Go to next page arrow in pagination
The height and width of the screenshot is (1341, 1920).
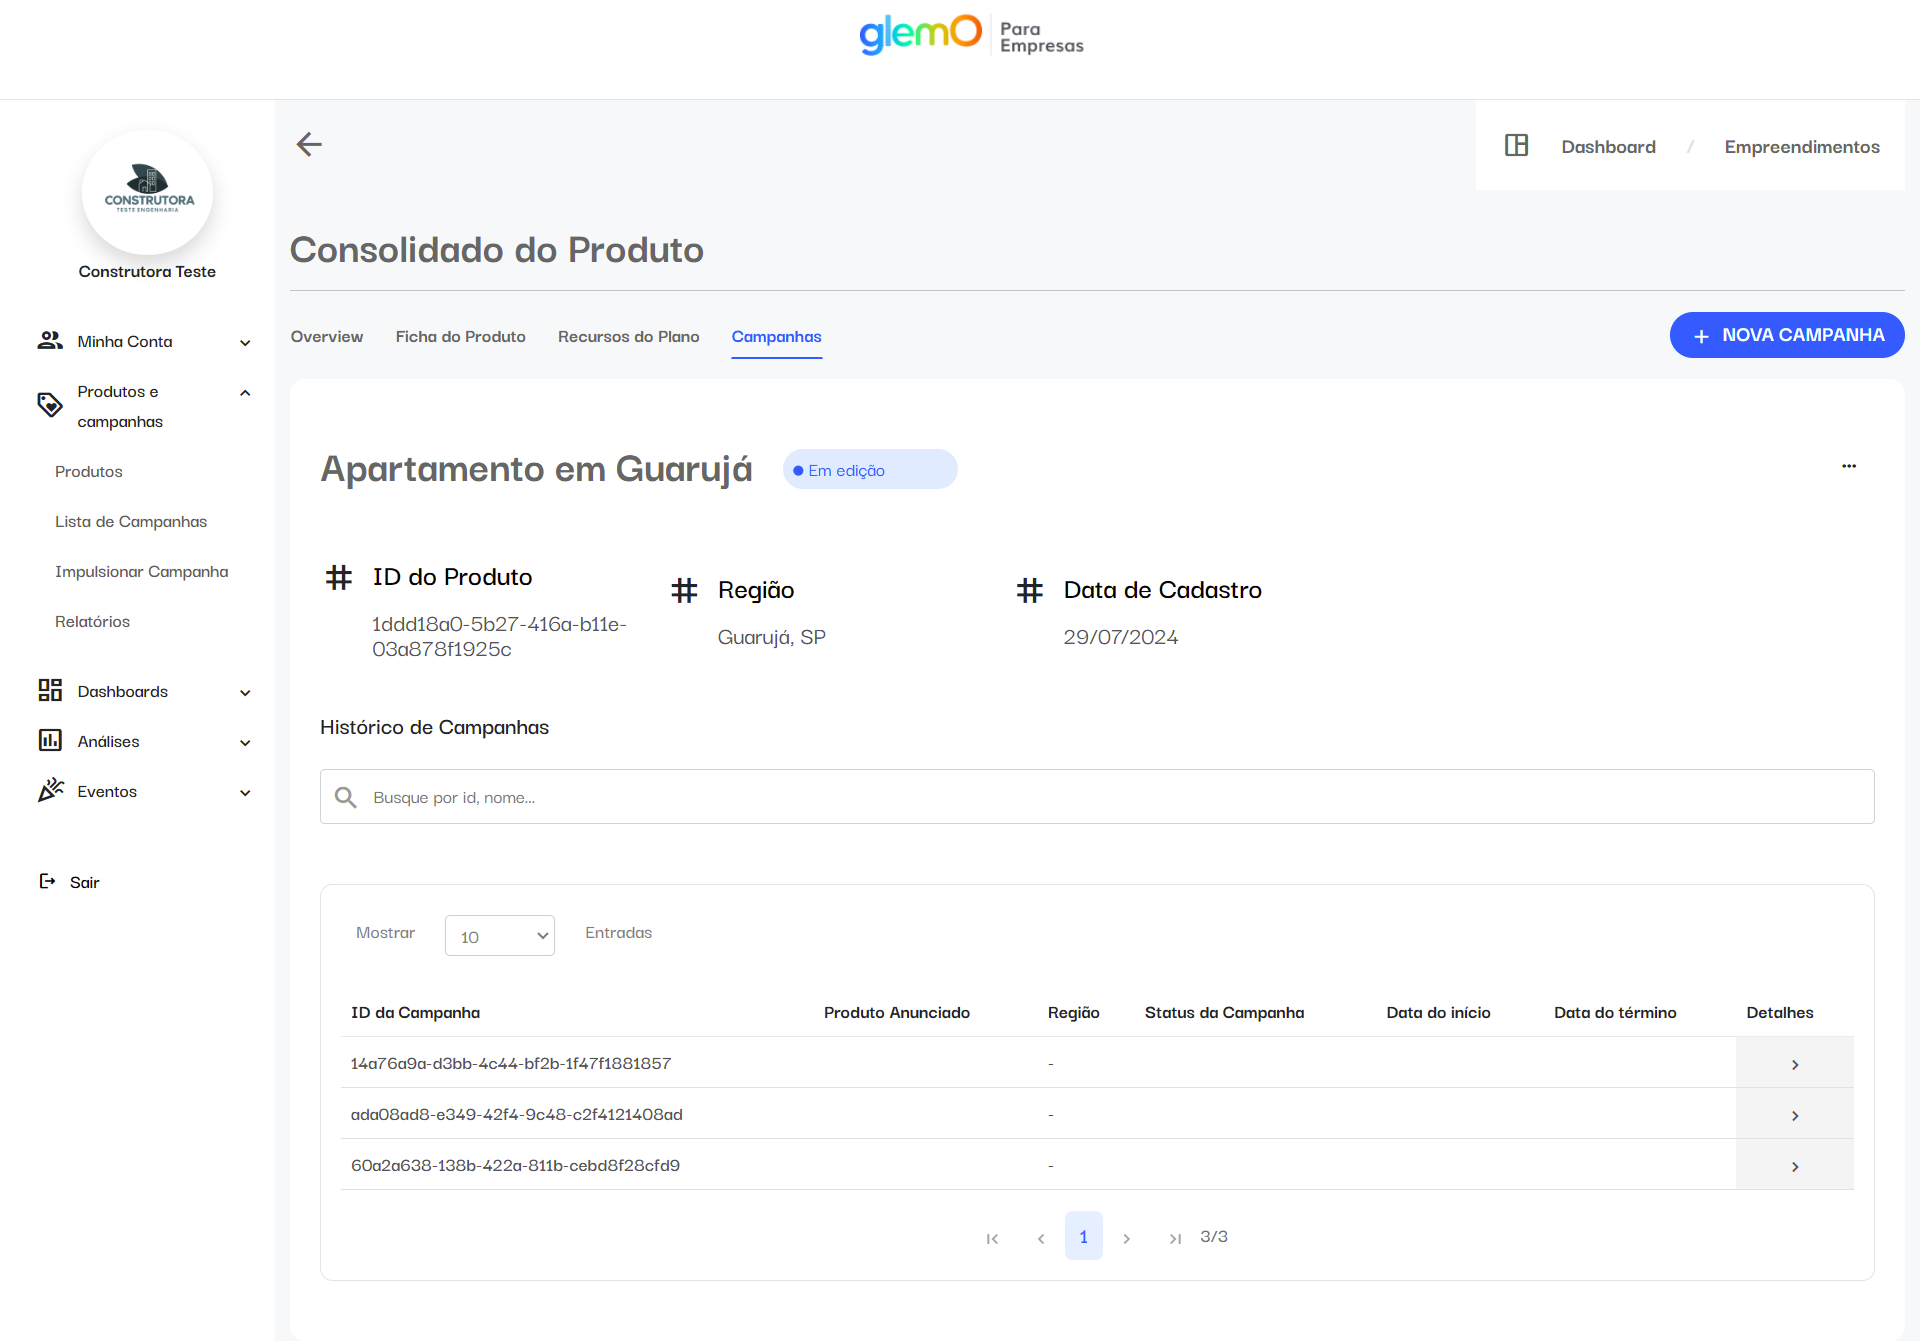point(1127,1238)
